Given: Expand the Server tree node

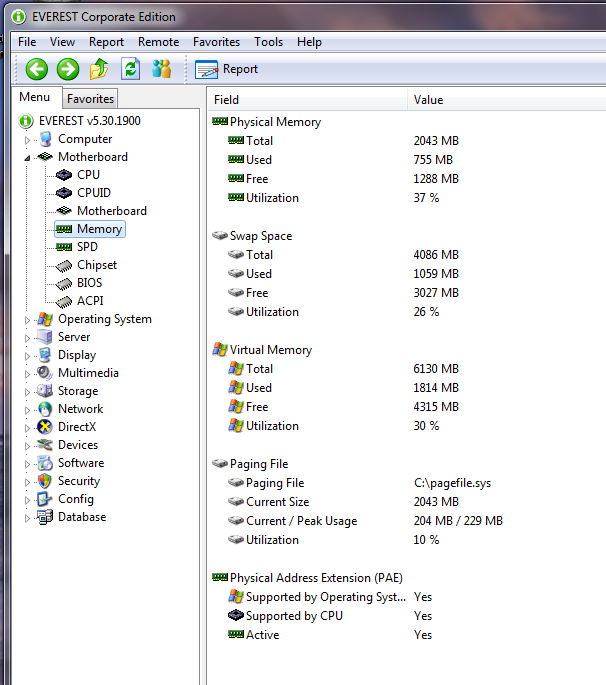Looking at the screenshot, I should pyautogui.click(x=28, y=338).
